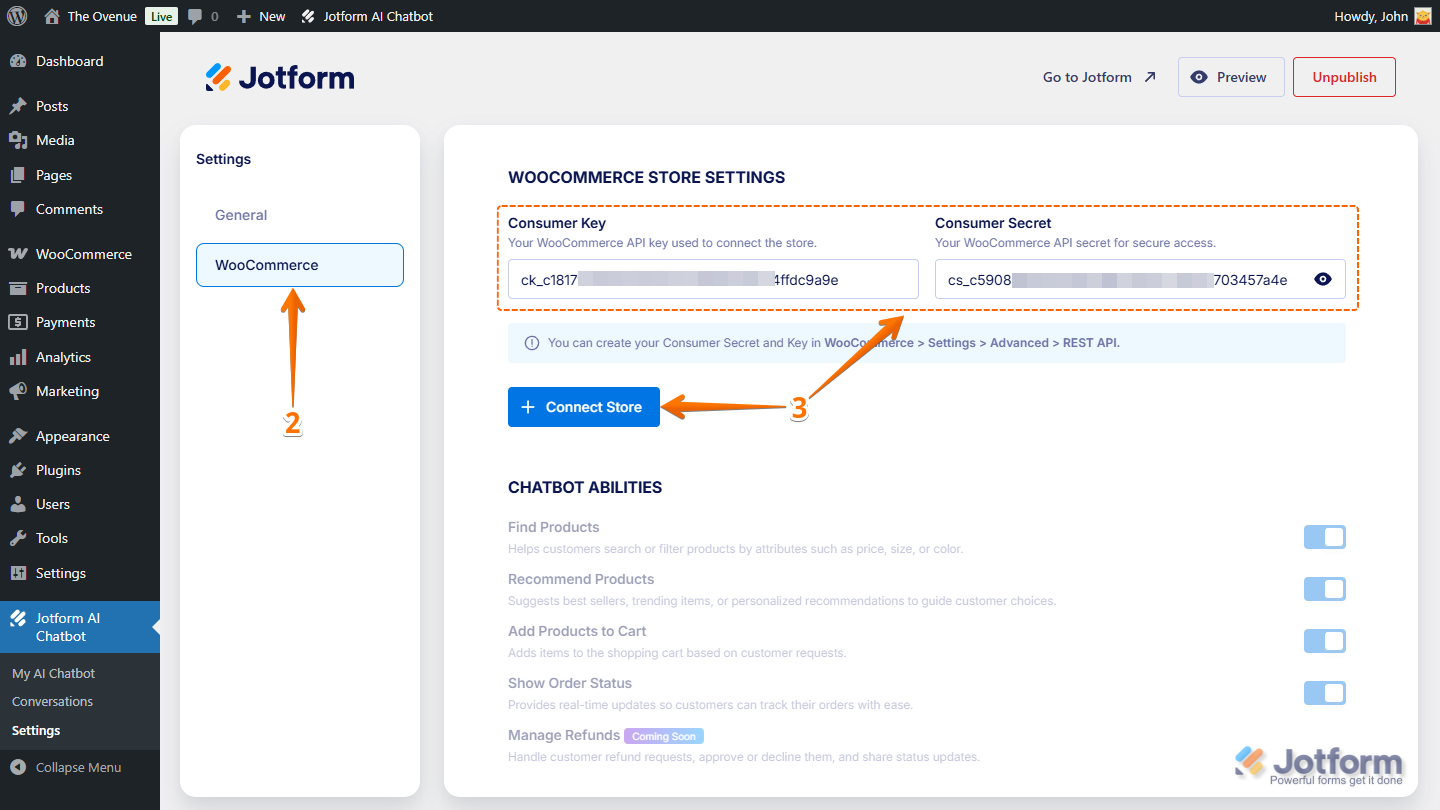Viewport: 1440px width, 810px height.
Task: Select the WooCommerce settings tab
Action: pyautogui.click(x=299, y=264)
